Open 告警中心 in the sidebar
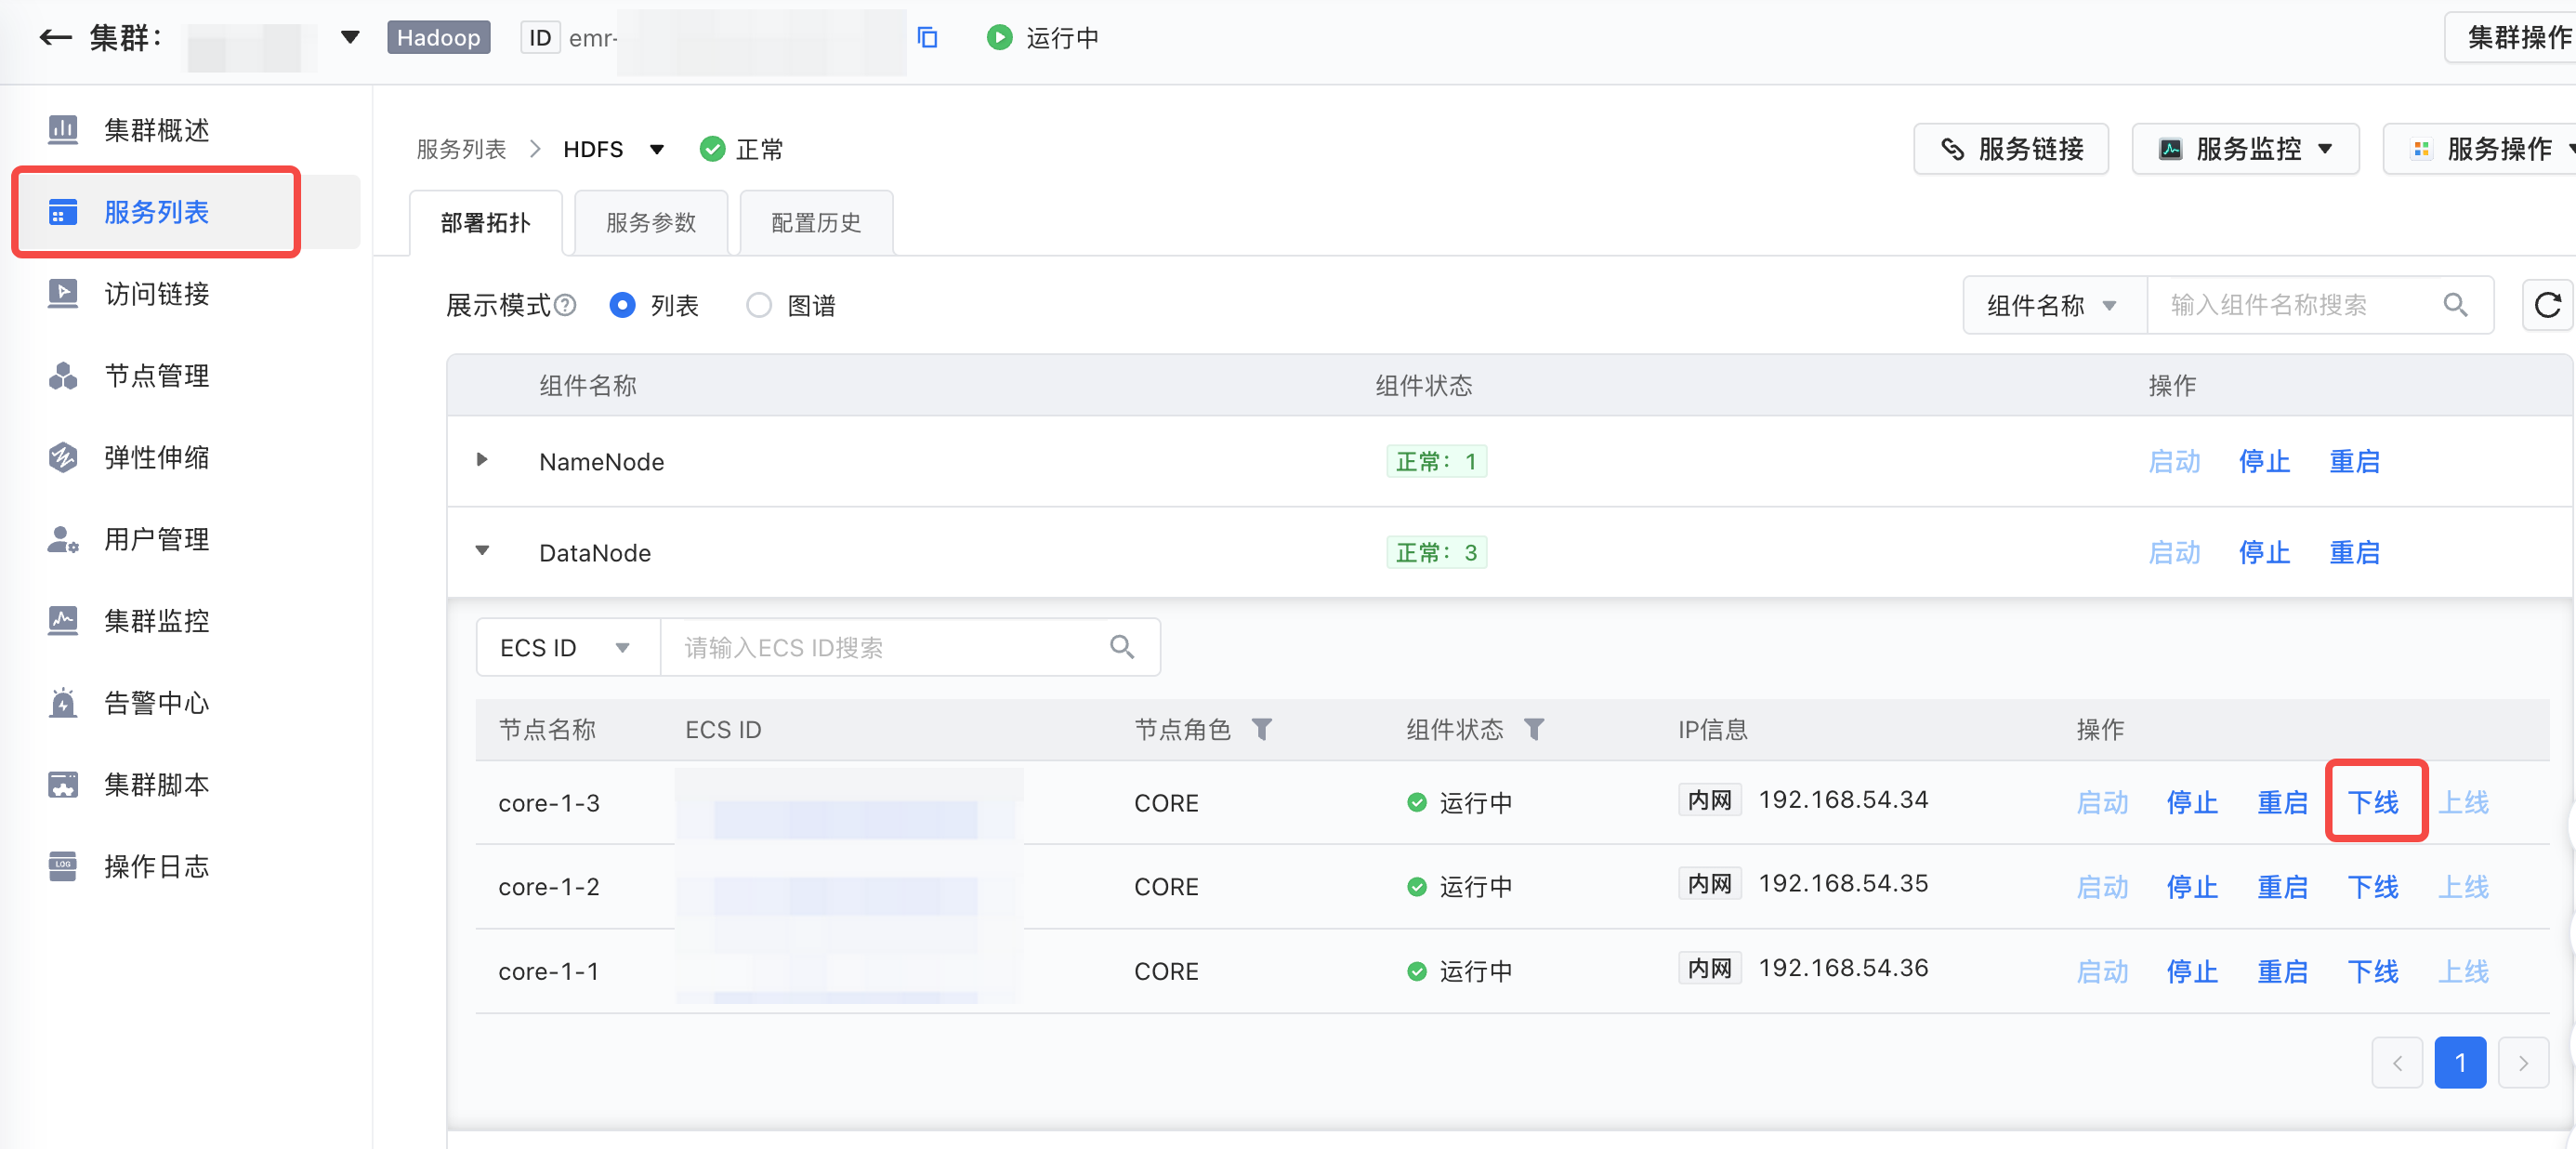Viewport: 2576px width, 1149px height. point(156,703)
